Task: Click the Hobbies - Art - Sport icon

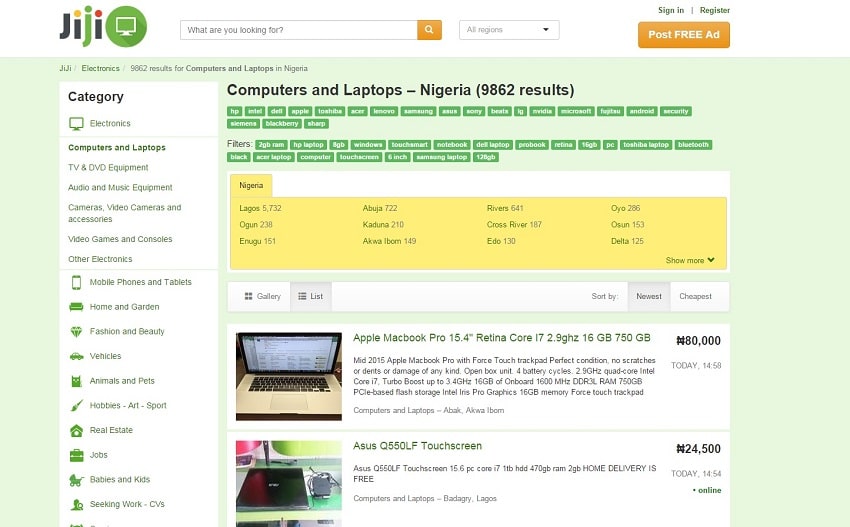Action: point(76,406)
